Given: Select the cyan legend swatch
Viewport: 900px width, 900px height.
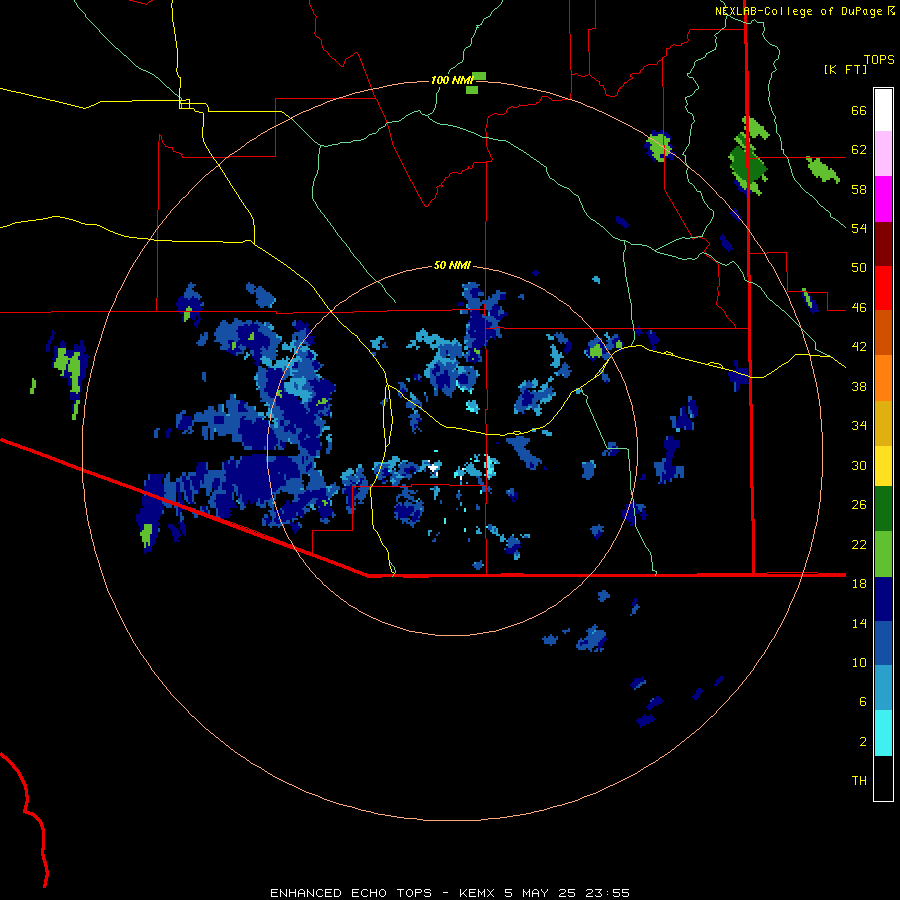Looking at the screenshot, I should (883, 733).
